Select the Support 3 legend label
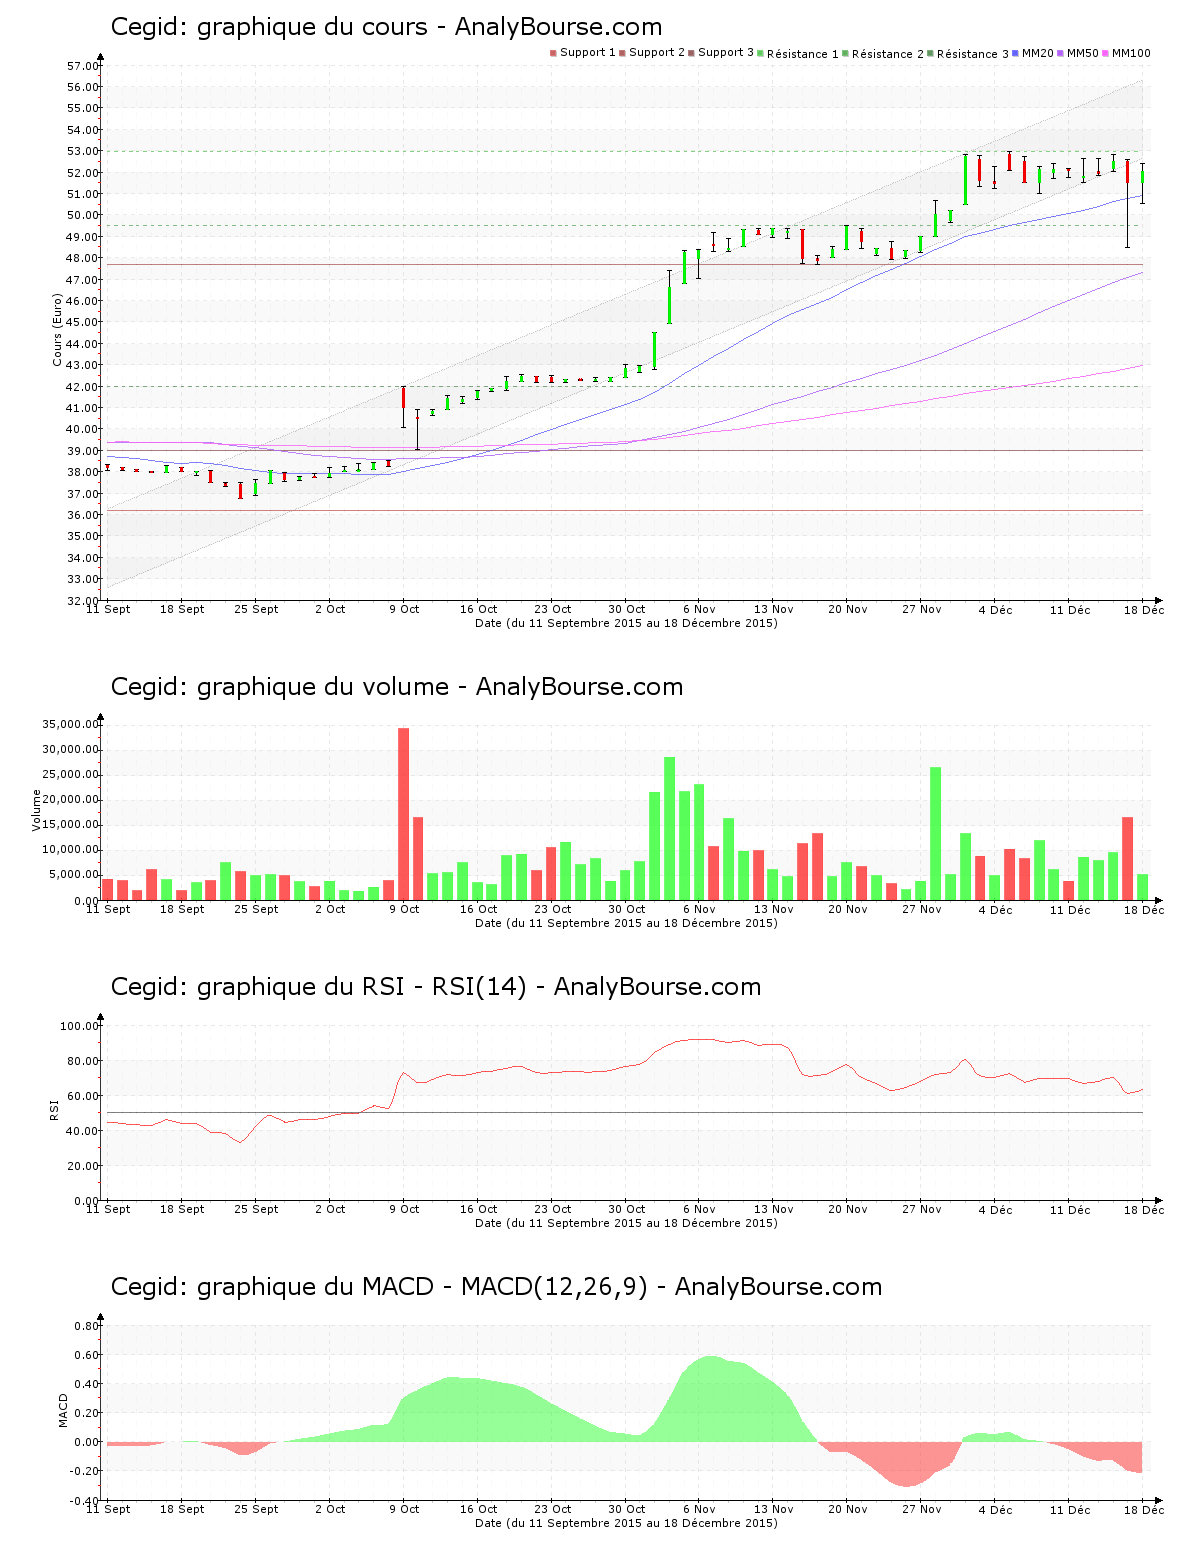This screenshot has width=1200, height=1550. coord(726,53)
